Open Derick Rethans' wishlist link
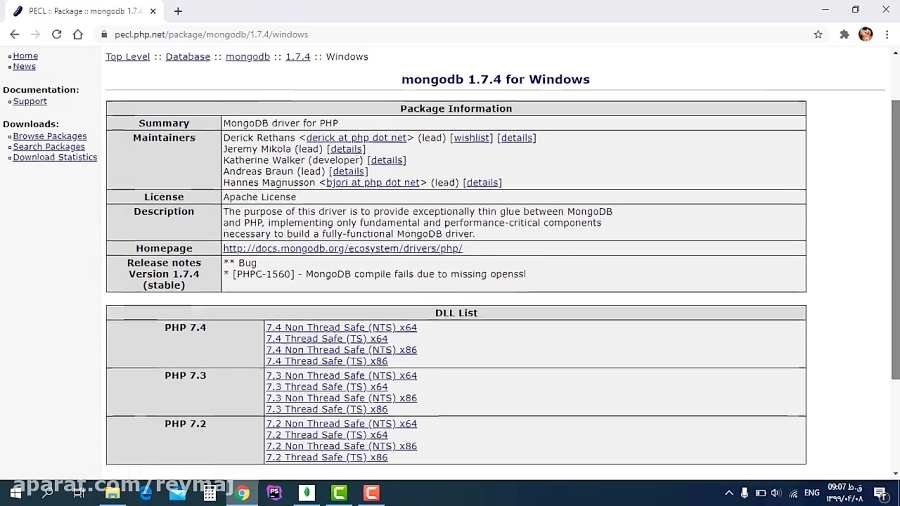 [471, 138]
